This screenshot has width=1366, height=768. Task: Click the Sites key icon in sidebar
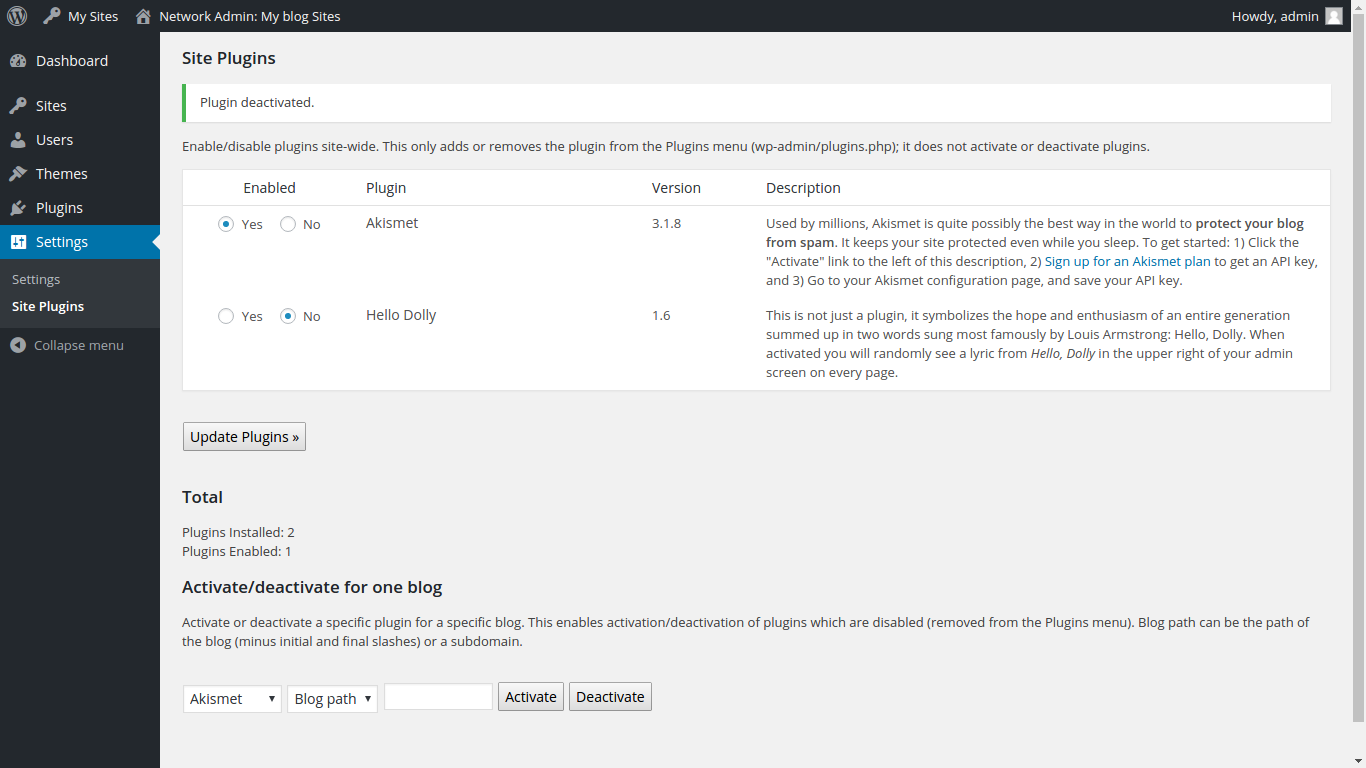(18, 106)
